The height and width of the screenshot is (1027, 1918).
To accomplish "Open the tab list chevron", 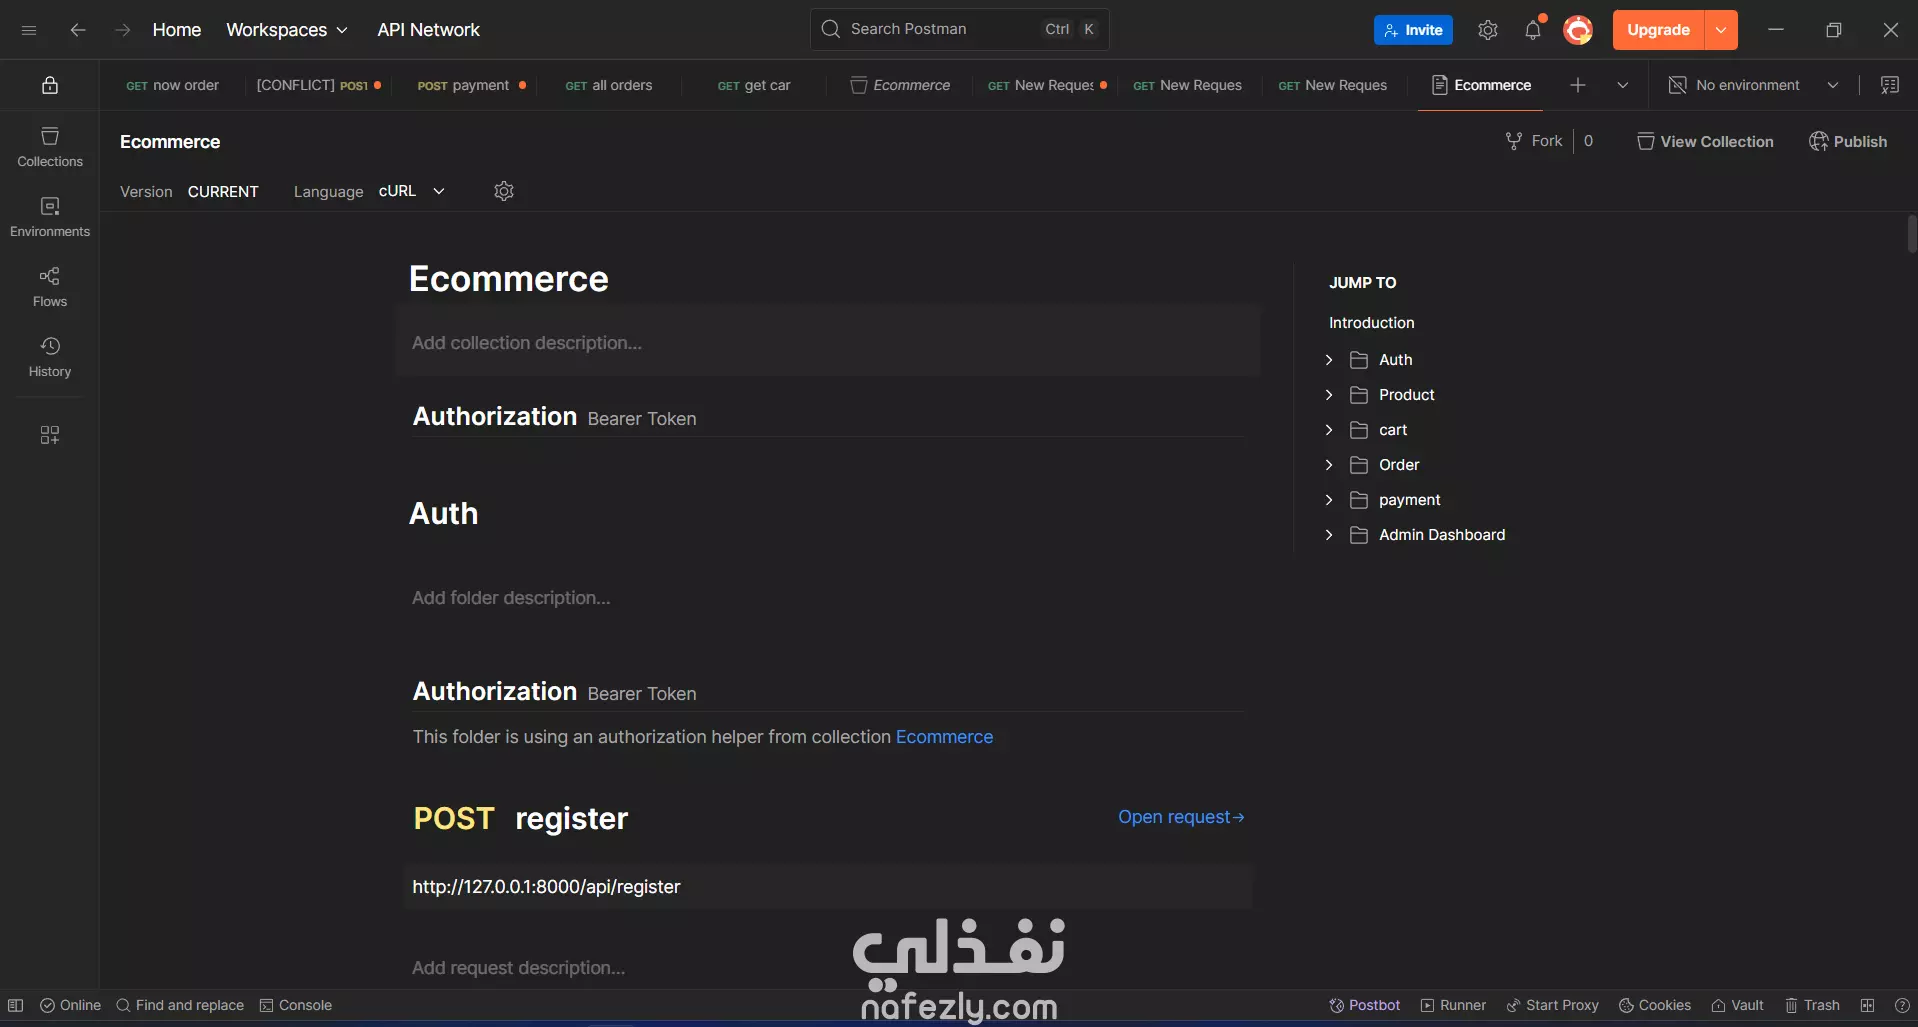I will point(1623,85).
